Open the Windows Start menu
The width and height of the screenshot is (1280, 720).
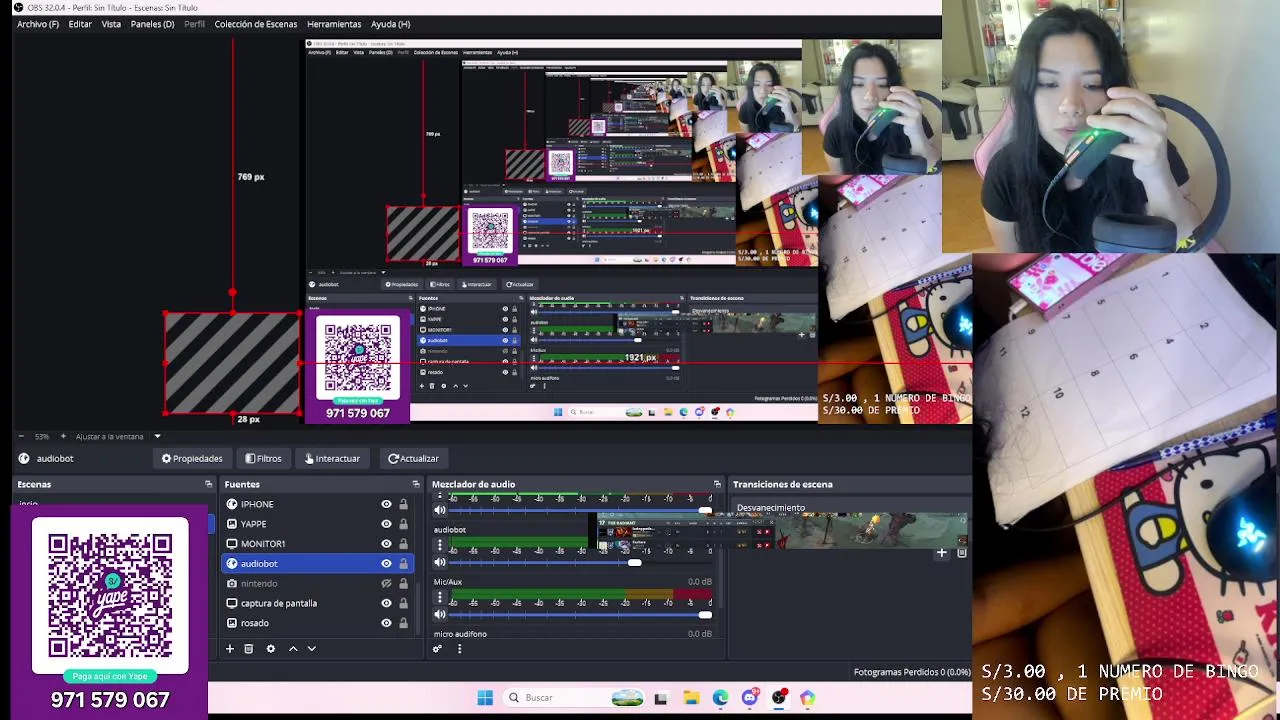485,698
